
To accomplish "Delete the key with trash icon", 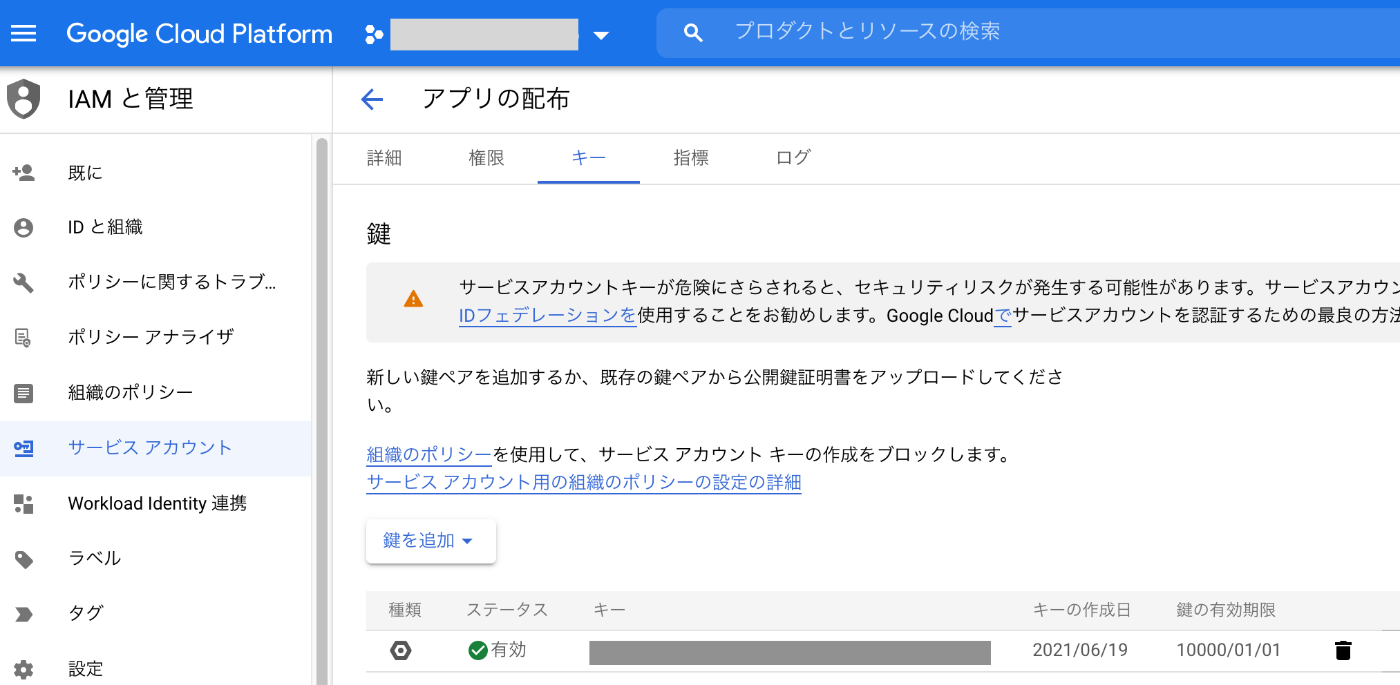I will pyautogui.click(x=1343, y=651).
